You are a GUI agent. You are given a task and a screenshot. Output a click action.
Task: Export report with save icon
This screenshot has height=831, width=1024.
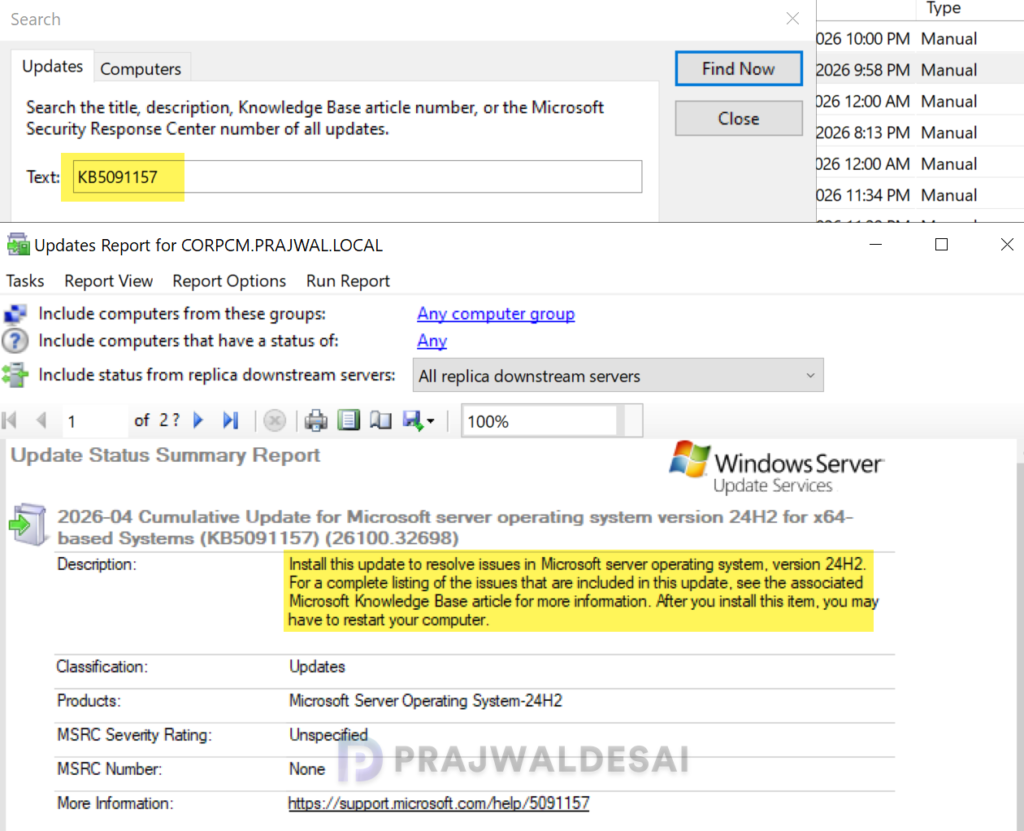pos(413,421)
